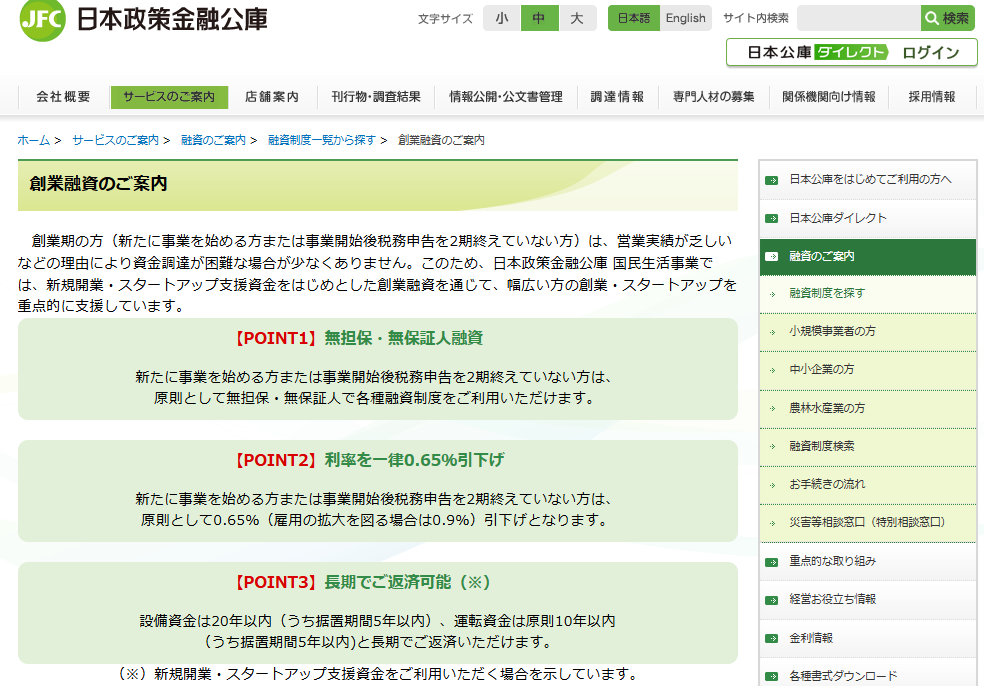Open 日本公庫ダイレクト ログイン button
The width and height of the screenshot is (984, 686).
(x=851, y=53)
